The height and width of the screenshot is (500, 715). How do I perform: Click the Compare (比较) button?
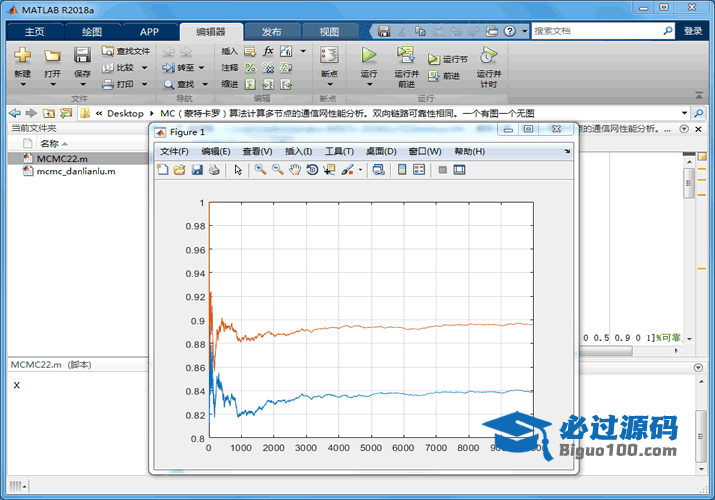coord(118,67)
